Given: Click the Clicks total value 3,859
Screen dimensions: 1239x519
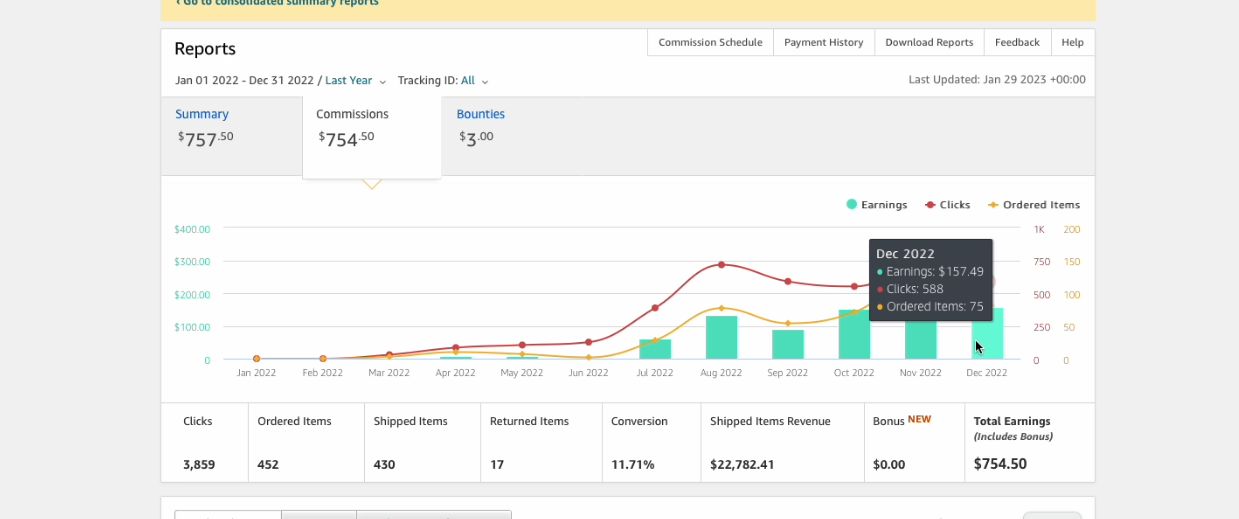Looking at the screenshot, I should (199, 465).
